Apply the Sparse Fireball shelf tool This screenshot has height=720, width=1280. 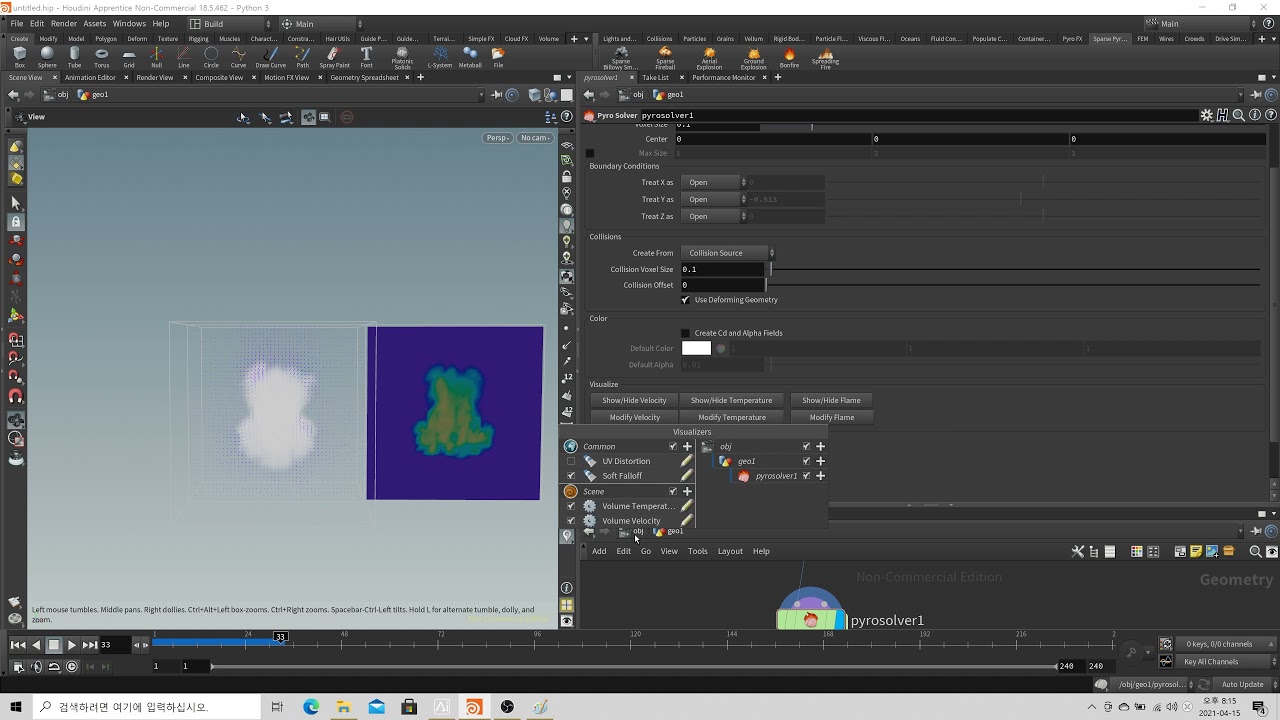665,59
